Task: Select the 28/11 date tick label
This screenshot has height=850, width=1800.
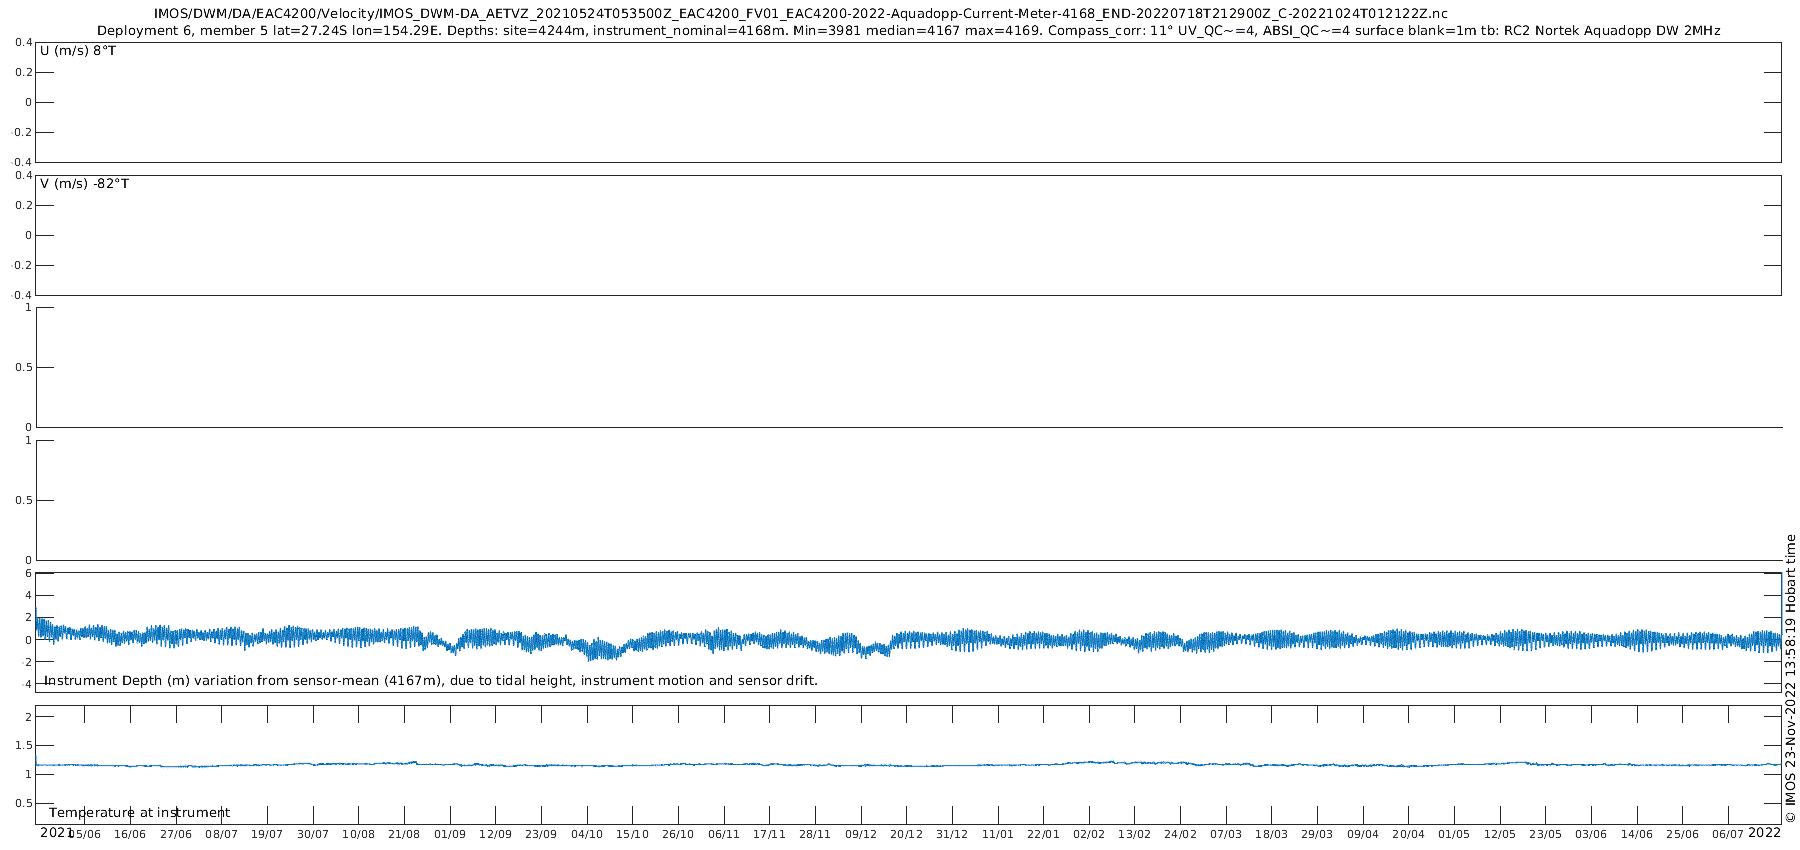Action: [815, 834]
